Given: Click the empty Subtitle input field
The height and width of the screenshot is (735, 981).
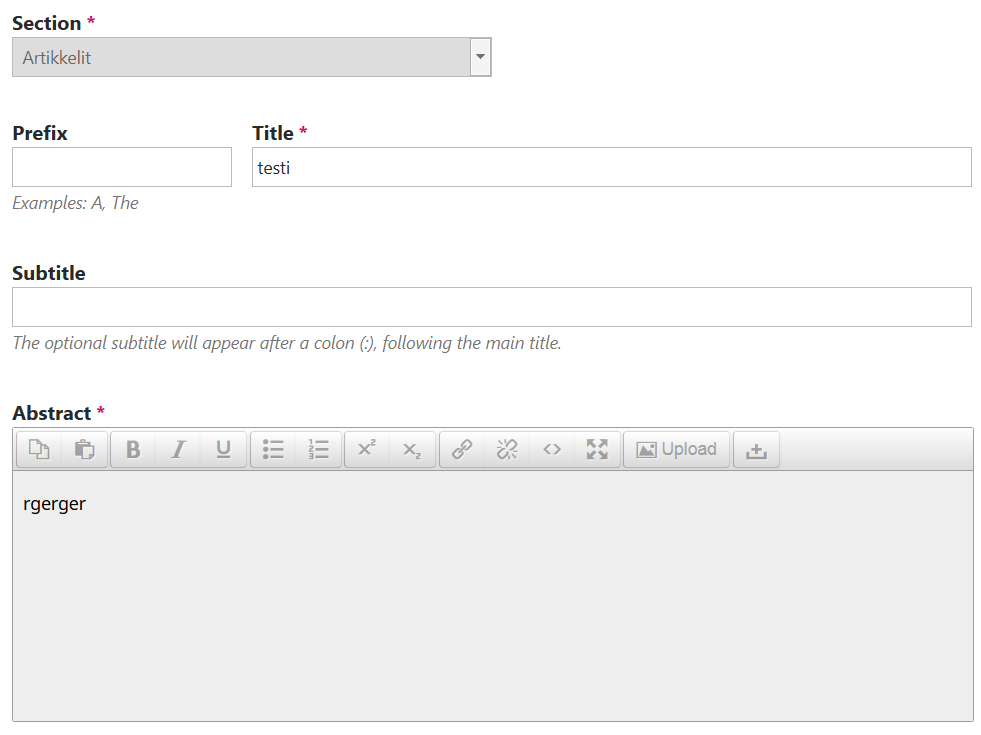Looking at the screenshot, I should (492, 307).
